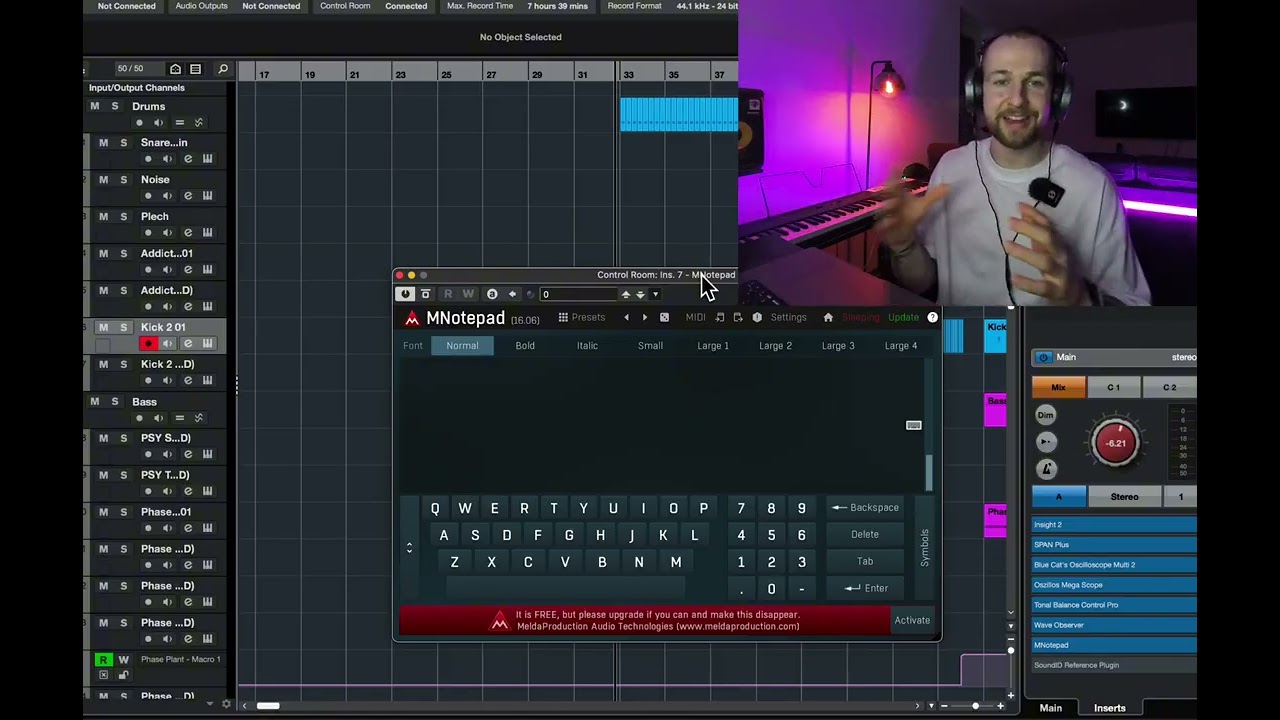Click the A/B compare 'a' icon in plugin header
The height and width of the screenshot is (720, 1280).
pos(492,294)
